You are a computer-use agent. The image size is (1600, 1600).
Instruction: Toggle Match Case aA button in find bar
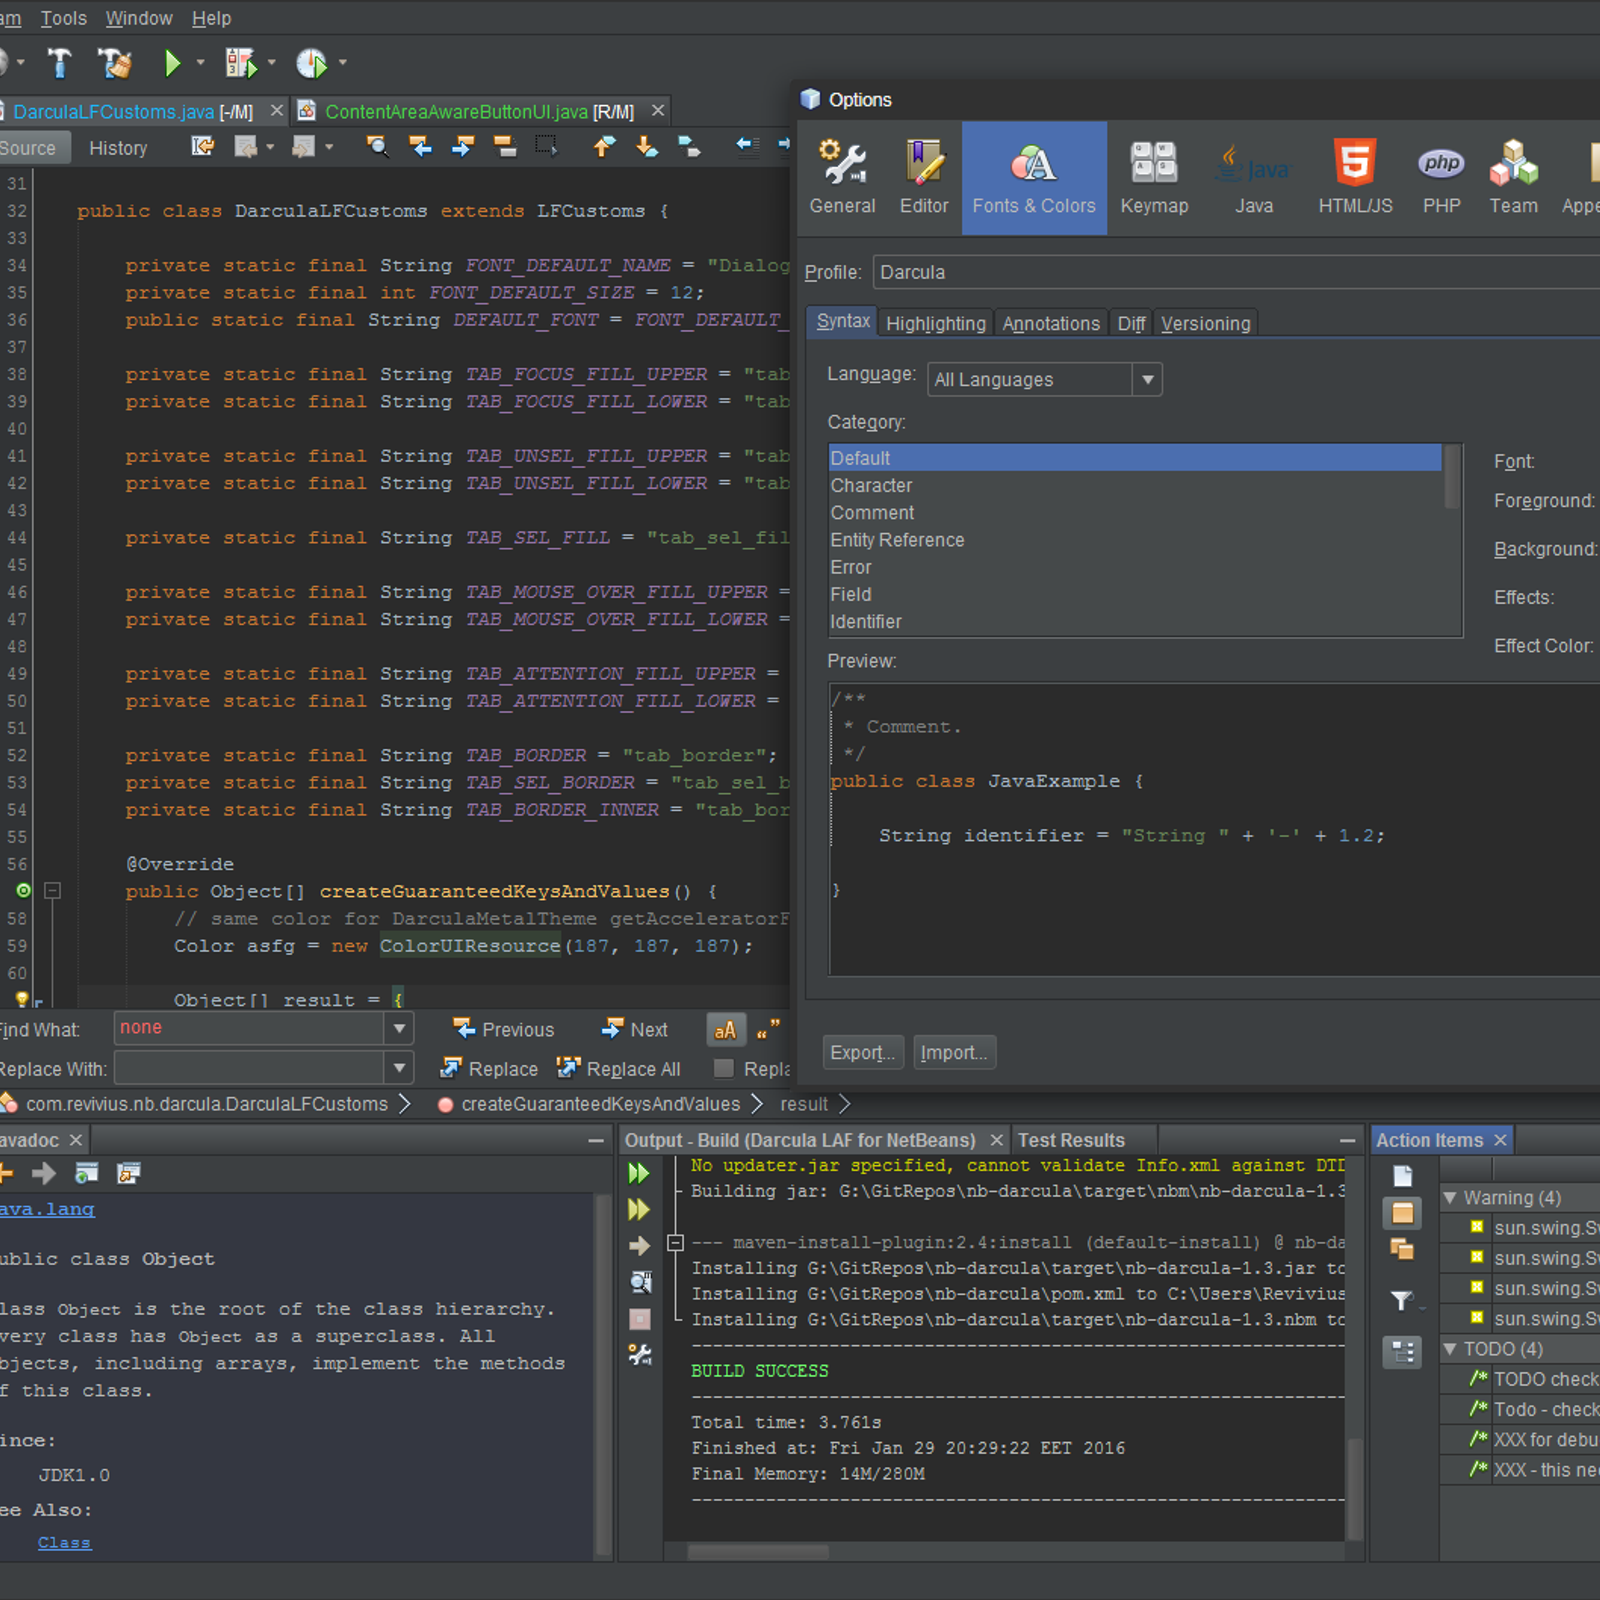pos(725,1029)
